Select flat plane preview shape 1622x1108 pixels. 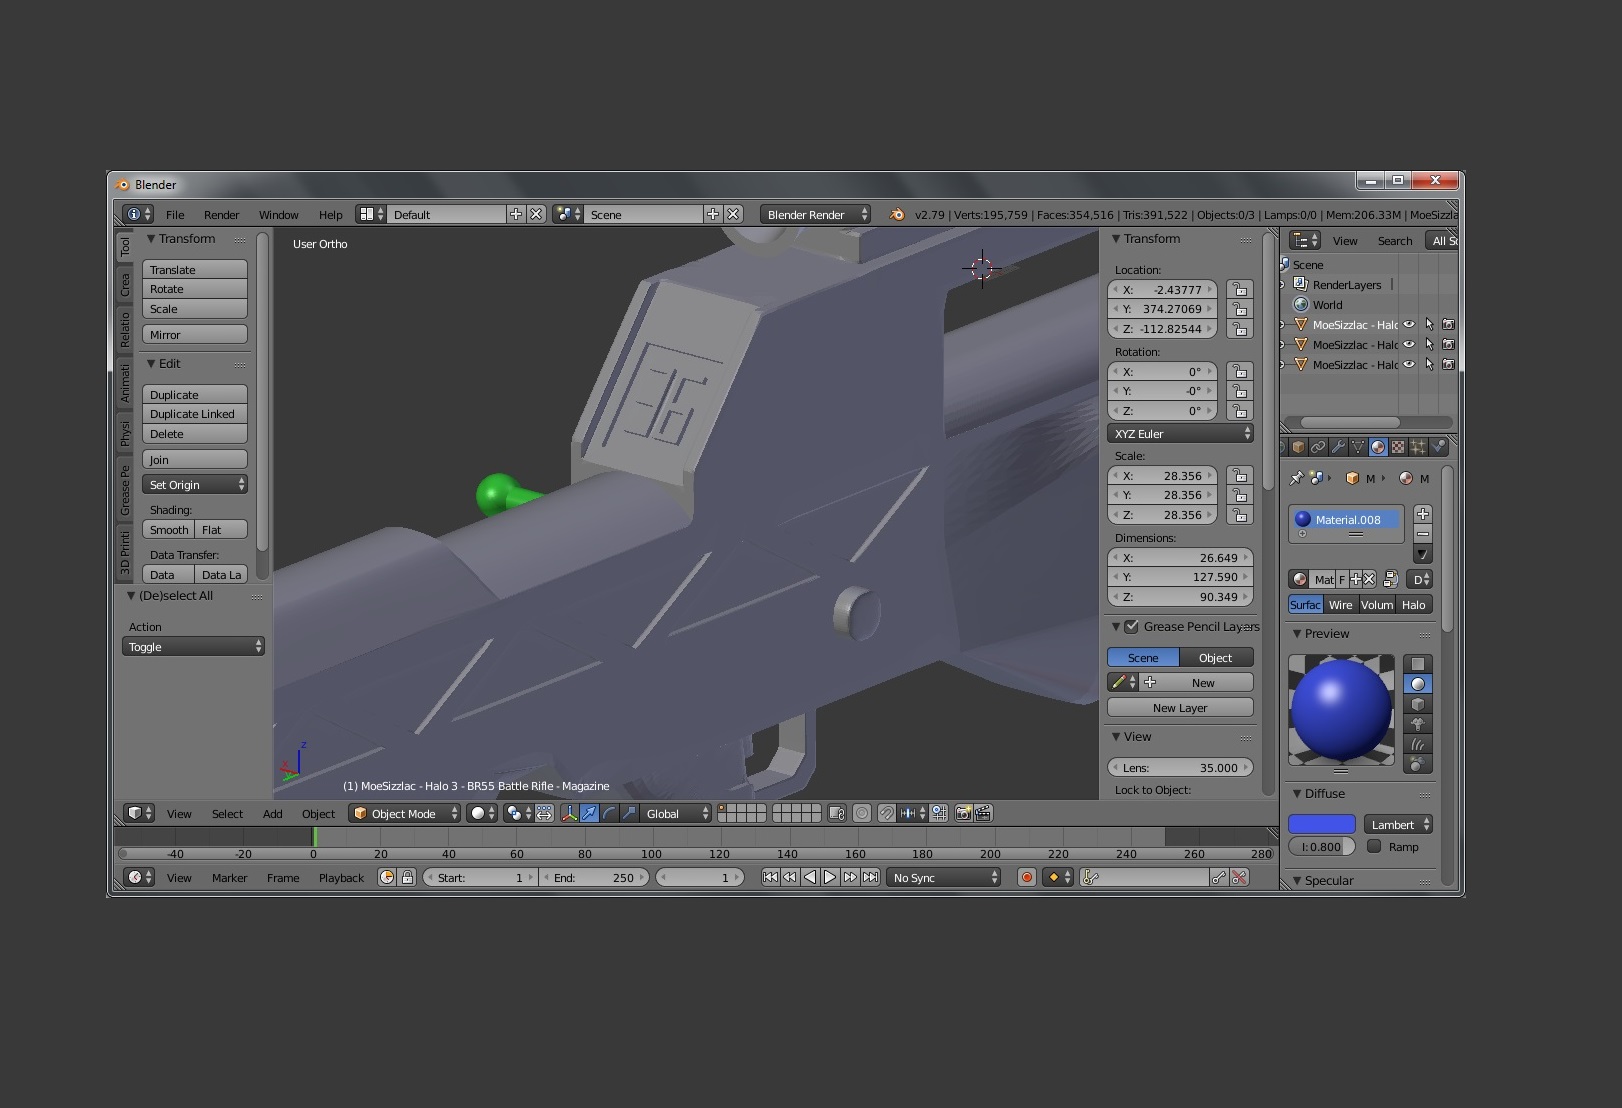(1418, 664)
